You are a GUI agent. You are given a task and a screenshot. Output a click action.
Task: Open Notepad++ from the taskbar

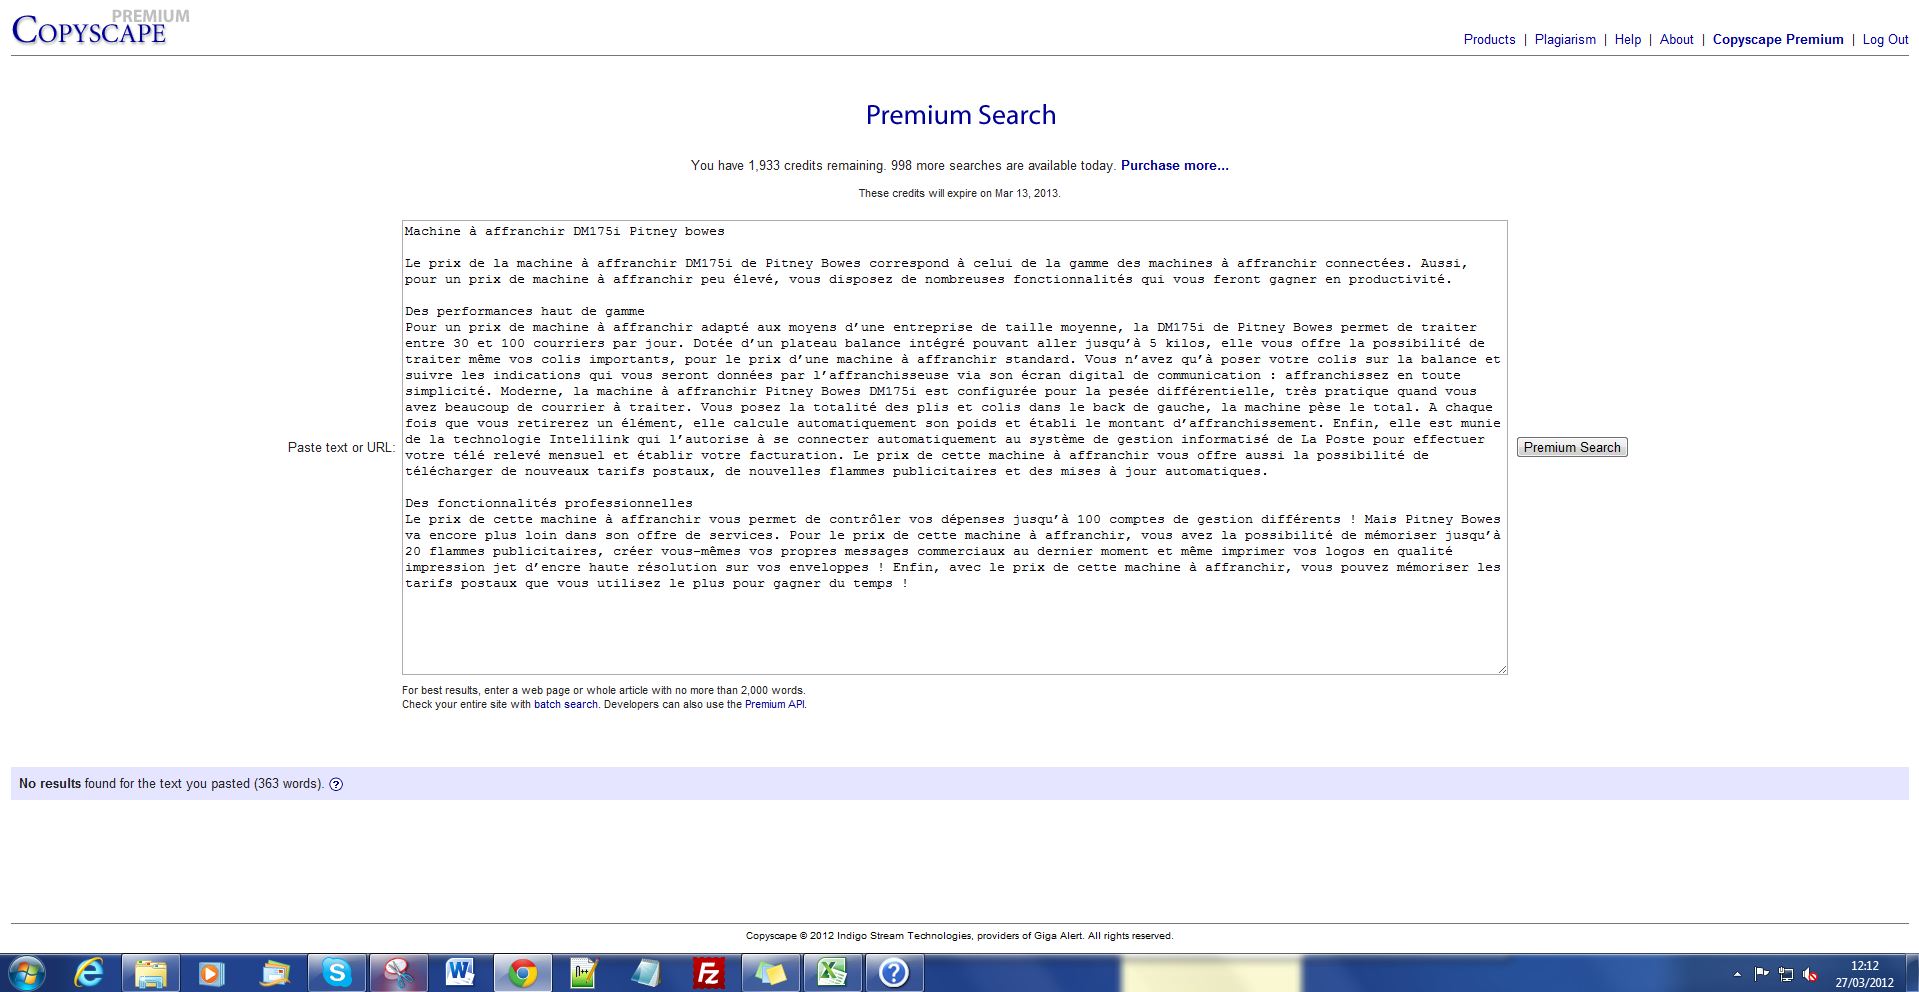point(584,973)
